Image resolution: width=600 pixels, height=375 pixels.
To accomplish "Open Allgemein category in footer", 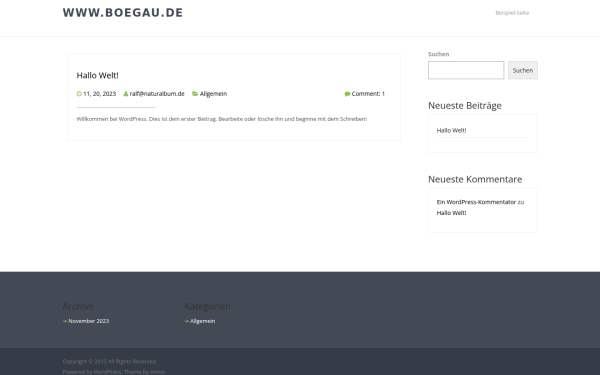I will [x=202, y=321].
